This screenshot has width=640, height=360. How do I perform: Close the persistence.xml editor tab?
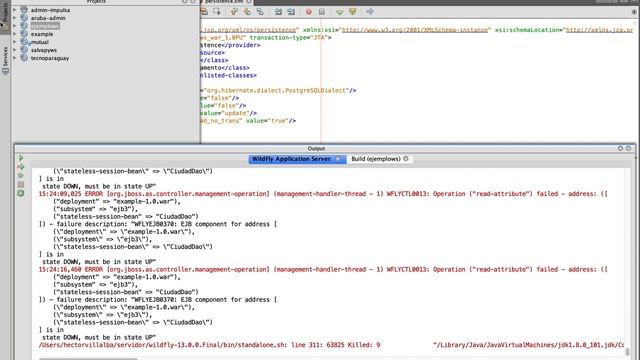coord(249,2)
